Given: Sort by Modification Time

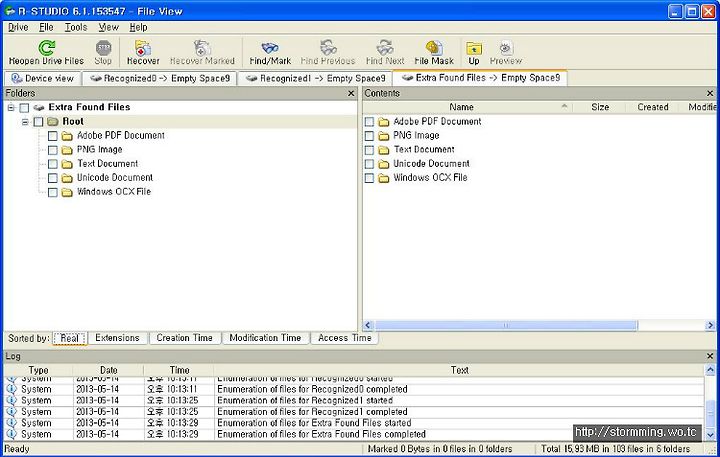Looking at the screenshot, I should 265,338.
